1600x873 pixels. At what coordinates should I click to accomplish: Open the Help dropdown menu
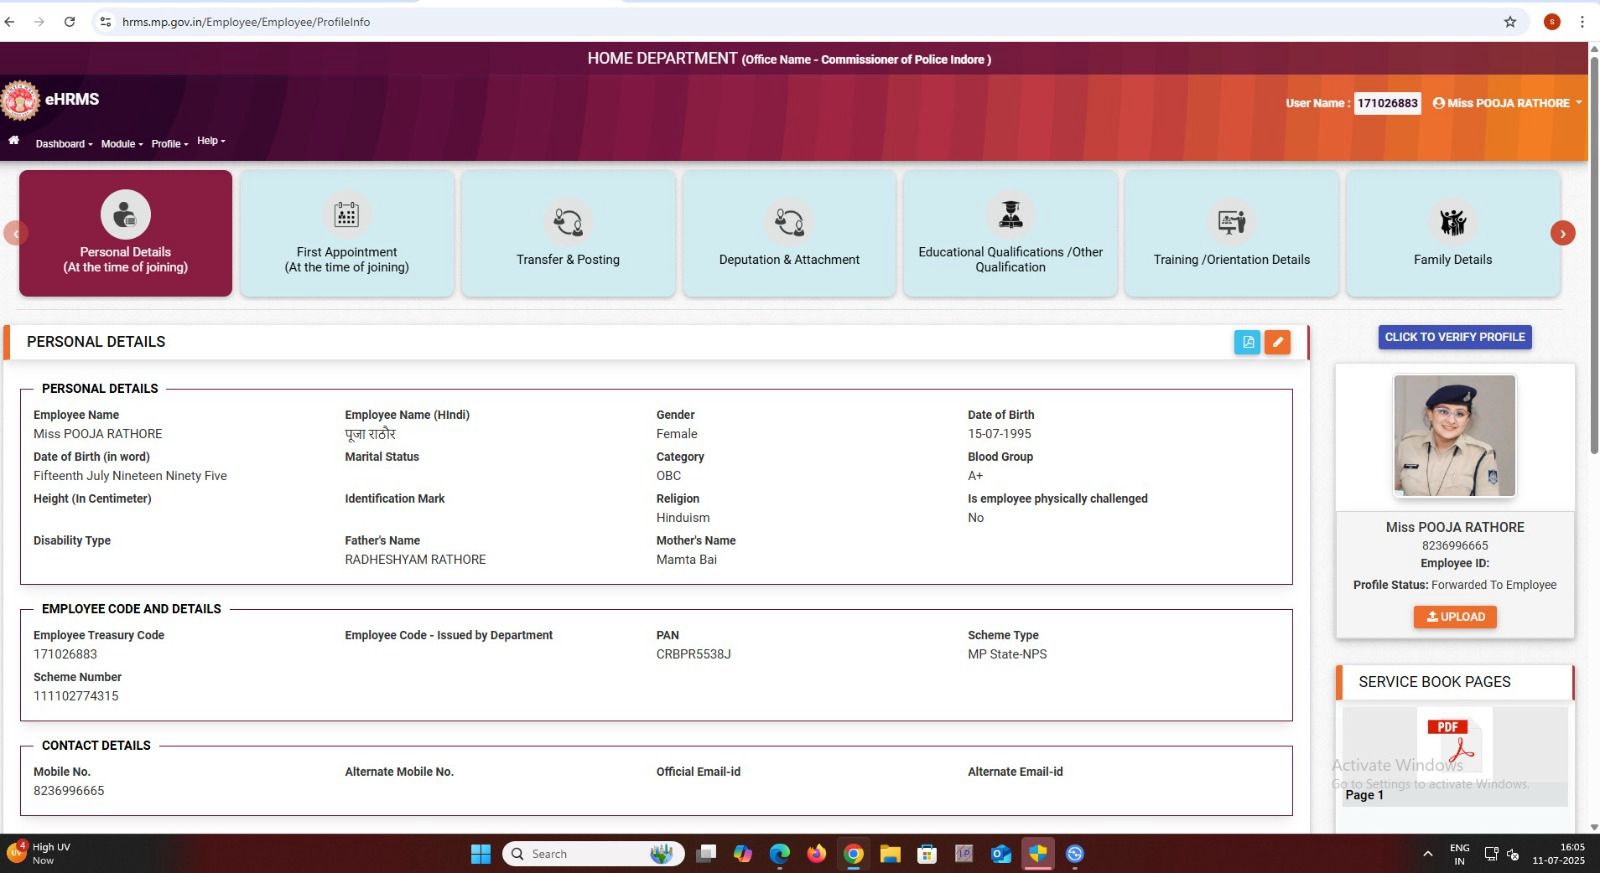211,141
